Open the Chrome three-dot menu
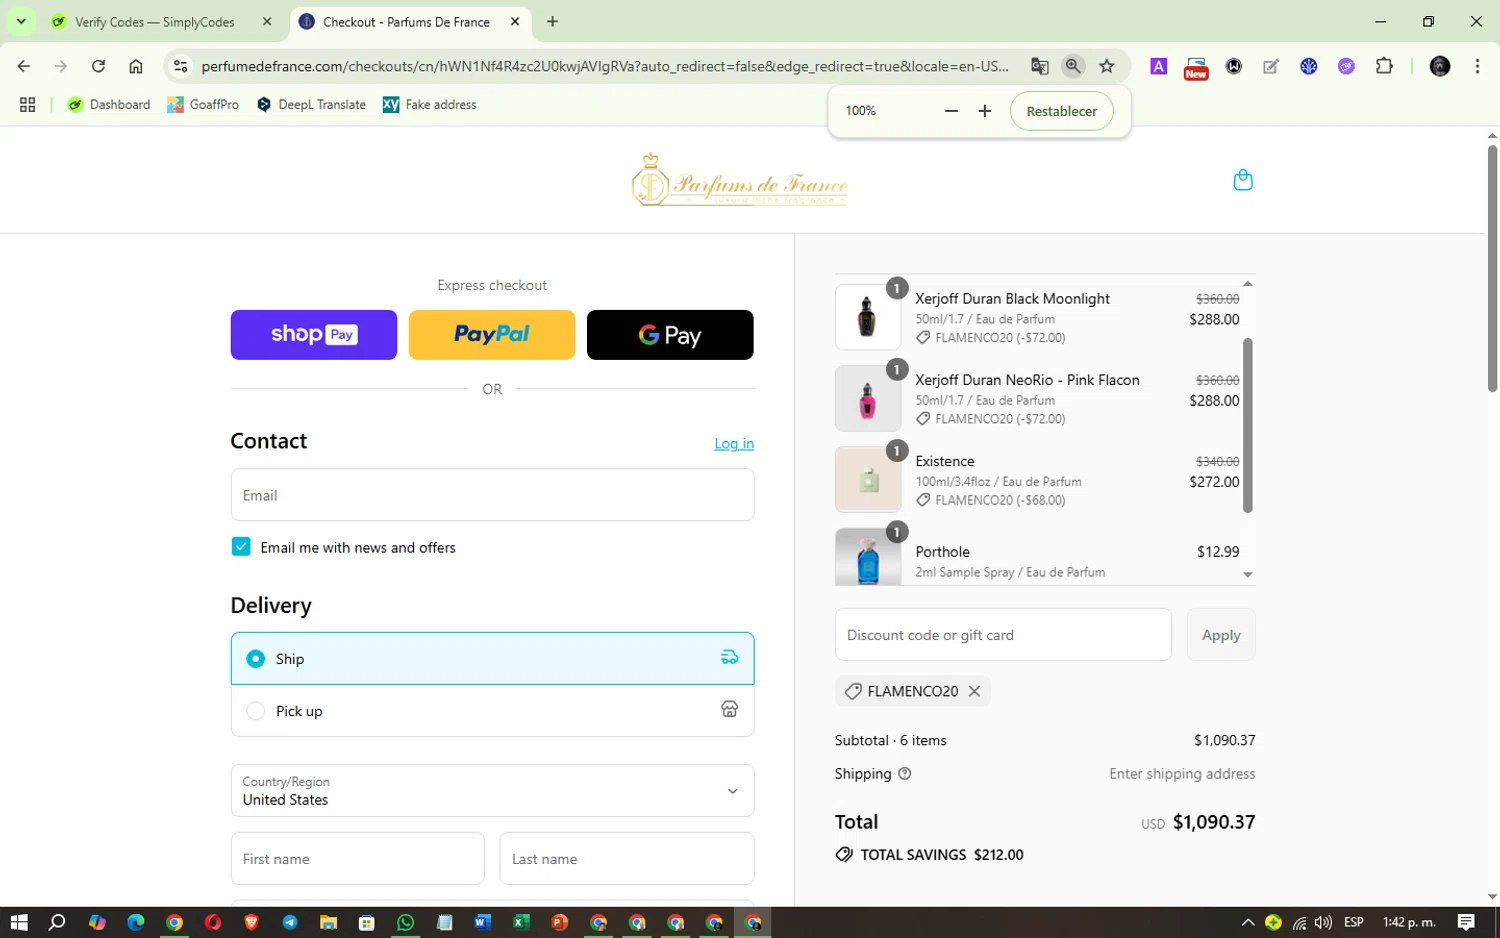The image size is (1500, 938). click(1477, 66)
